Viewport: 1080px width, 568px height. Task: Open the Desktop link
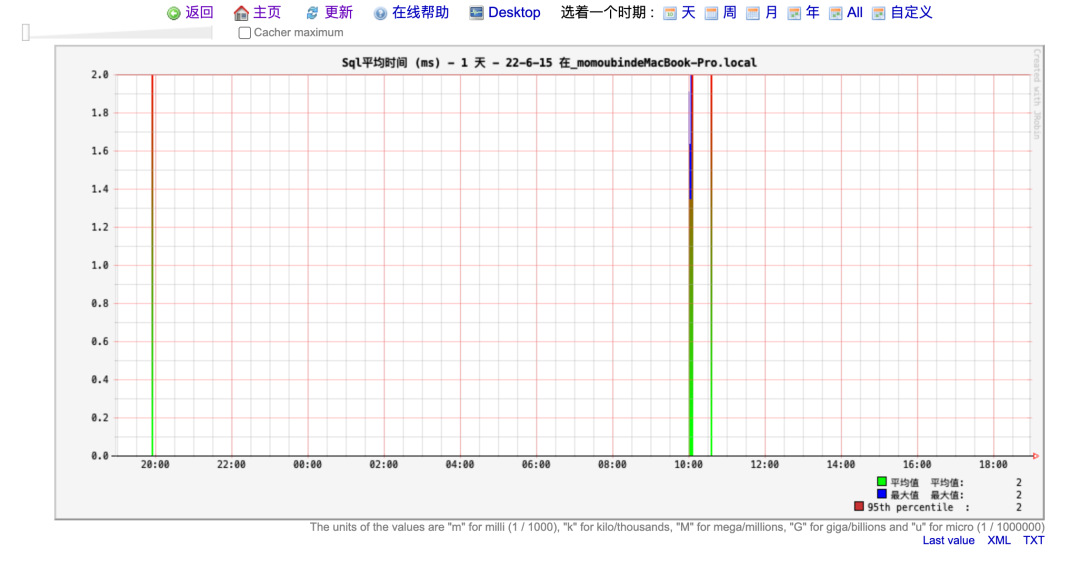pos(514,12)
